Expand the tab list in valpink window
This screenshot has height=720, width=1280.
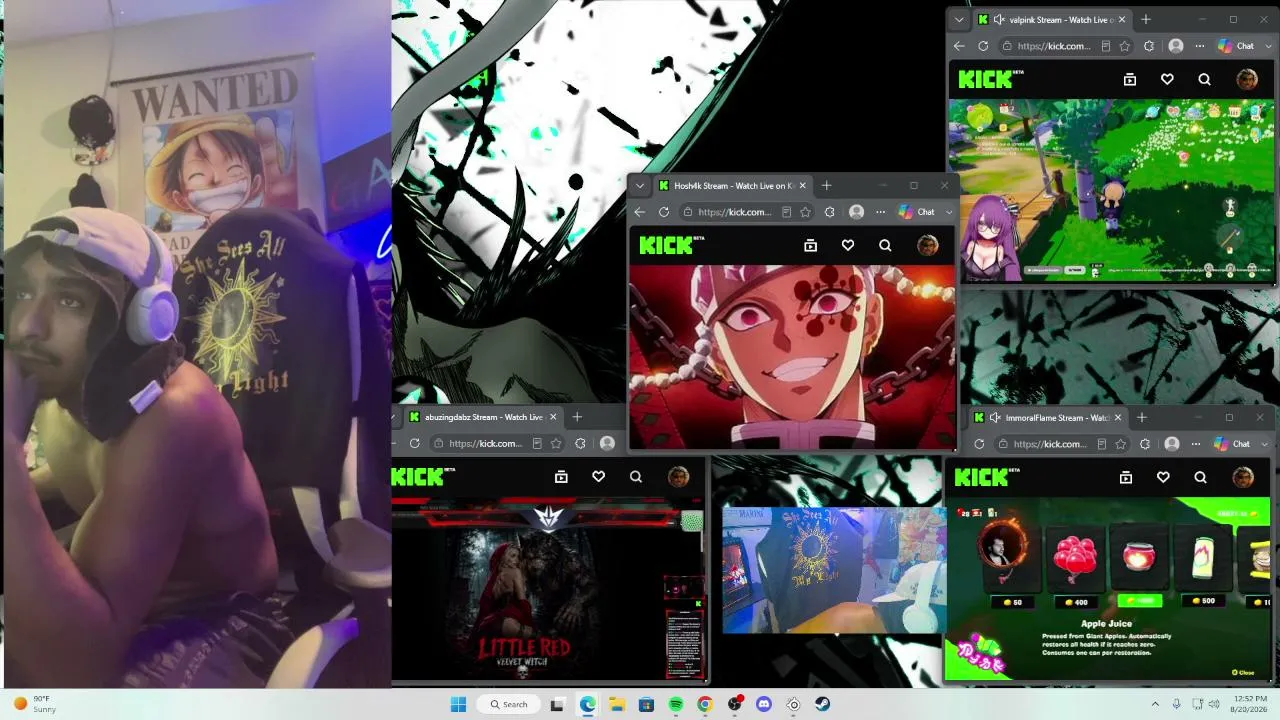959,19
